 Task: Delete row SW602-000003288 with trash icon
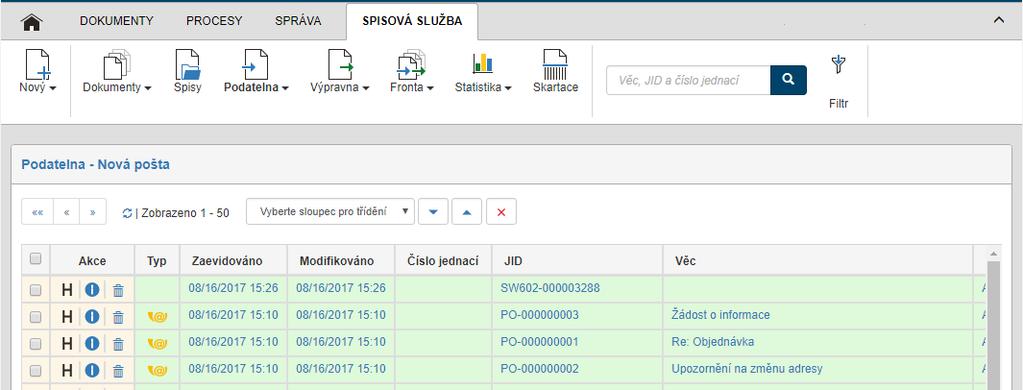(x=117, y=290)
